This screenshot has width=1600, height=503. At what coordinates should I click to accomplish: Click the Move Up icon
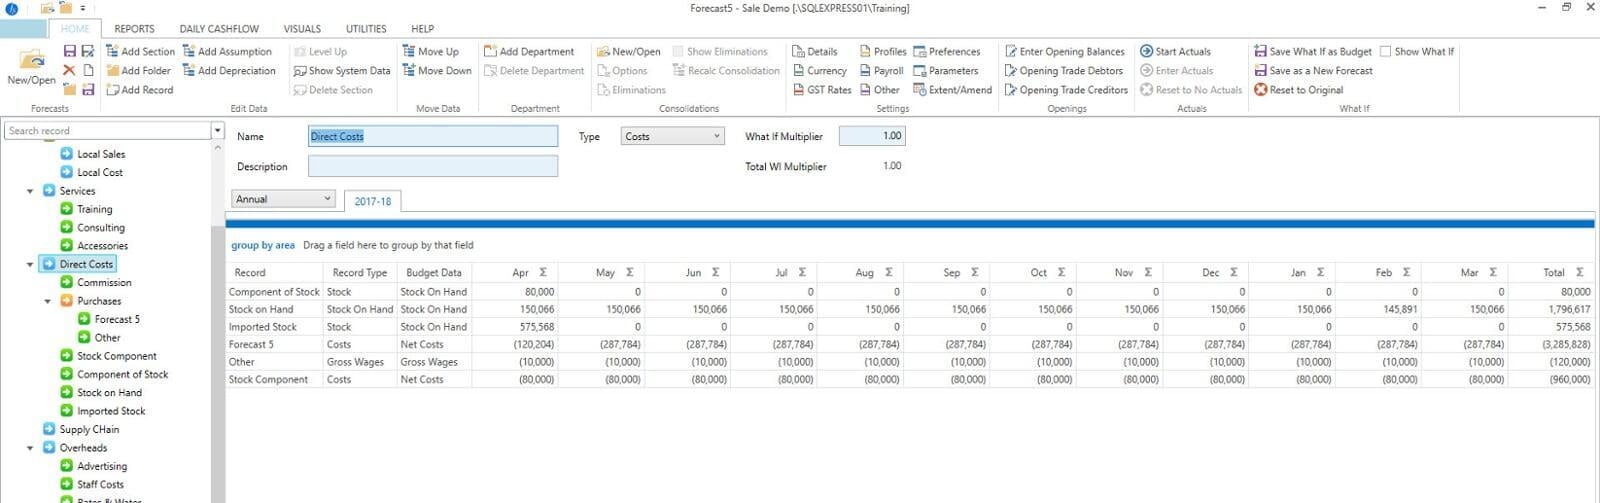coord(408,51)
